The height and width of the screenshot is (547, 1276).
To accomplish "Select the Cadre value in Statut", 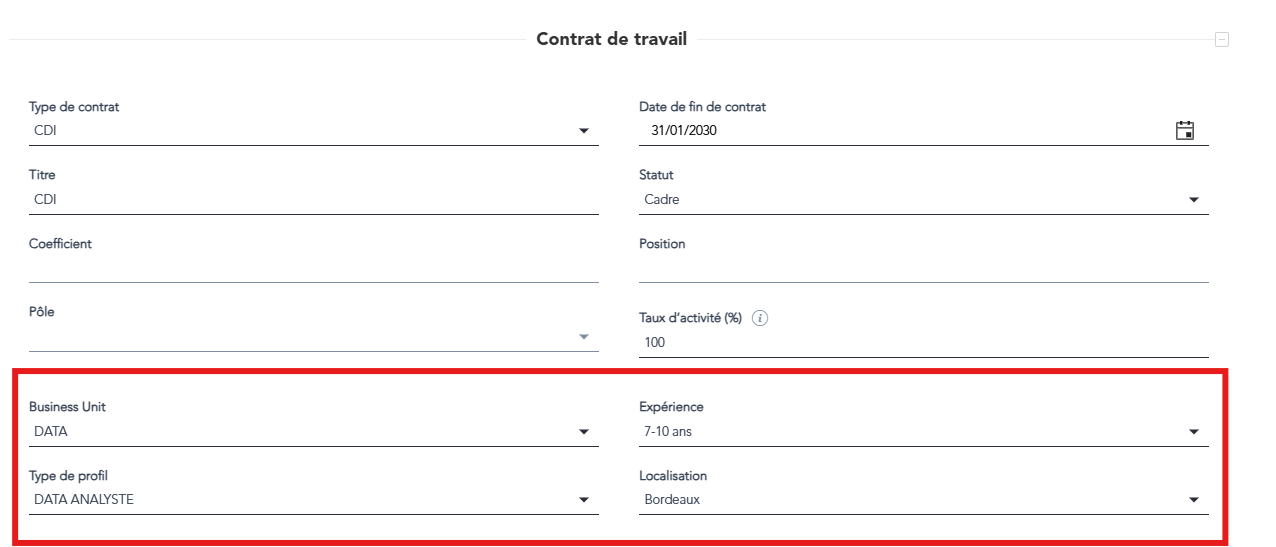I will [x=662, y=200].
